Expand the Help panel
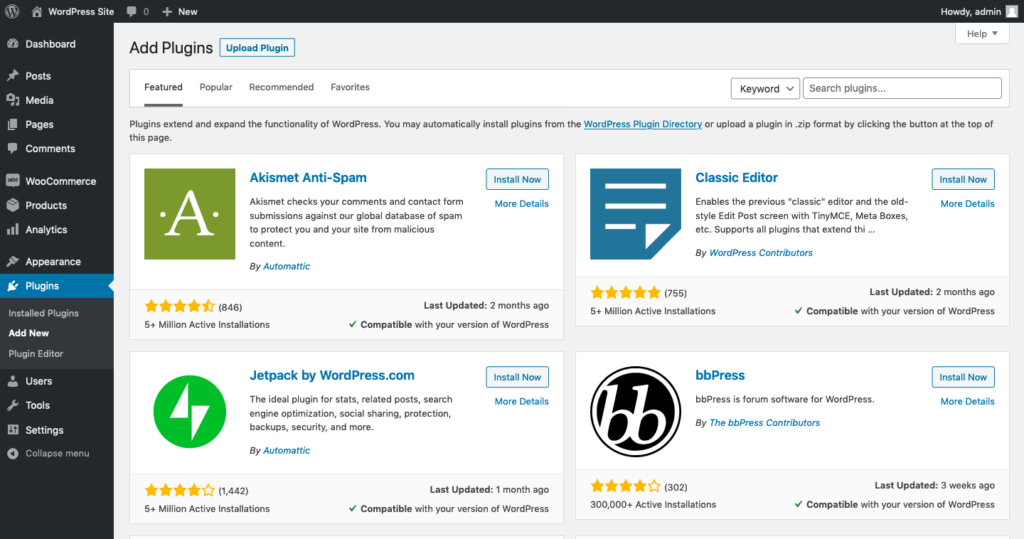 (982, 34)
